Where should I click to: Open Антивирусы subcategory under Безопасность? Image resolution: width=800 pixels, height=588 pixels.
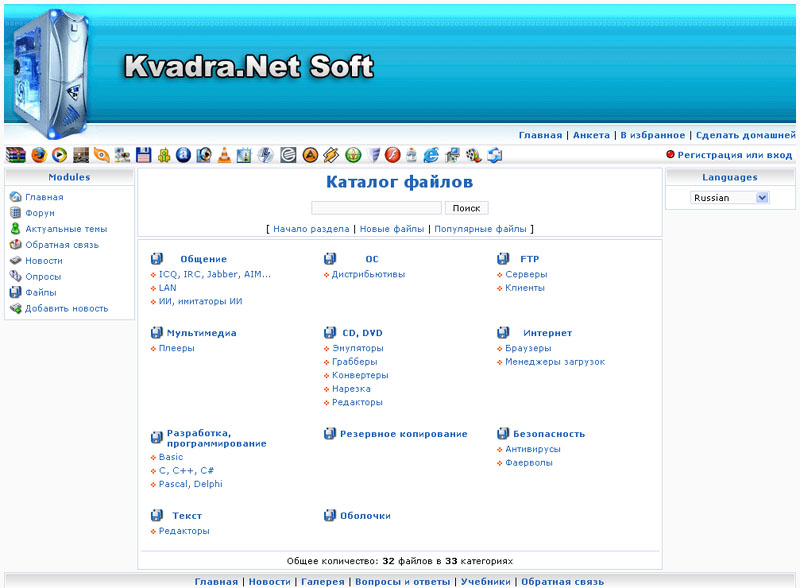click(533, 449)
